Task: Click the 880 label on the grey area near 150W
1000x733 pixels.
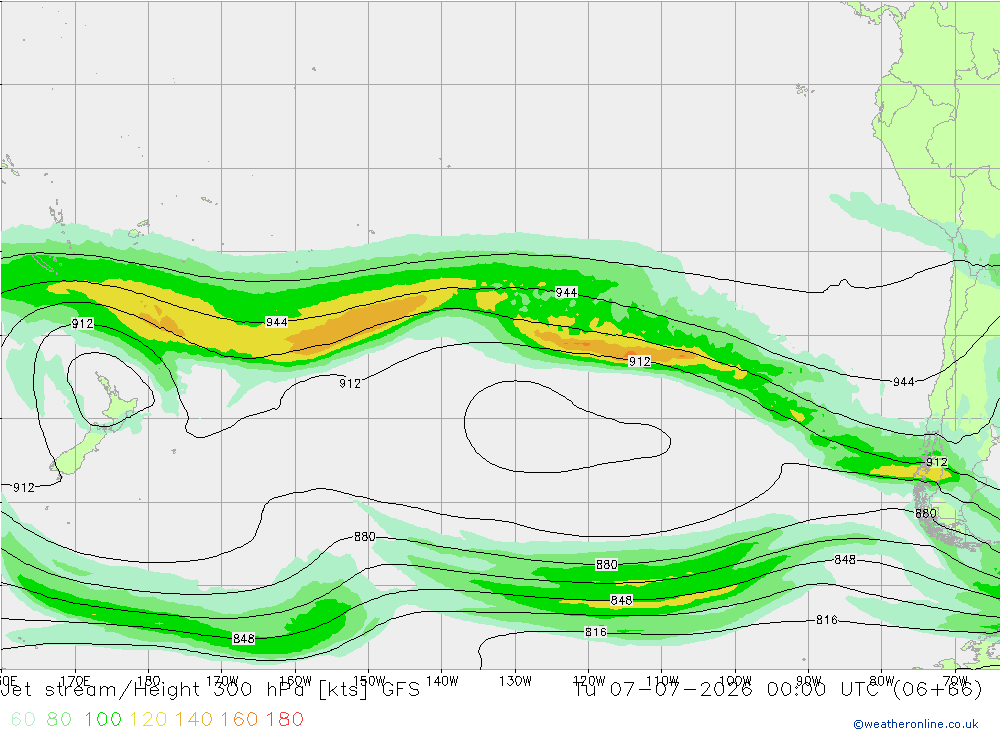Action: [x=364, y=537]
